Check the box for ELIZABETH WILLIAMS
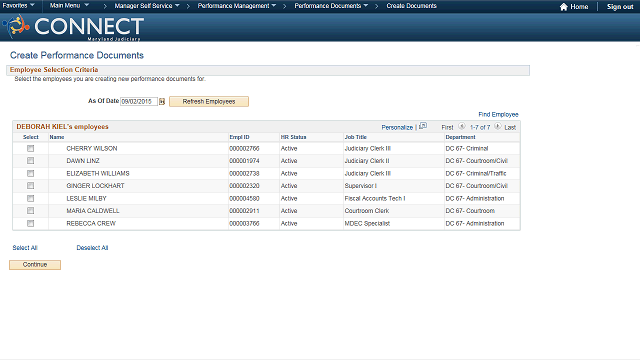 click(x=31, y=173)
